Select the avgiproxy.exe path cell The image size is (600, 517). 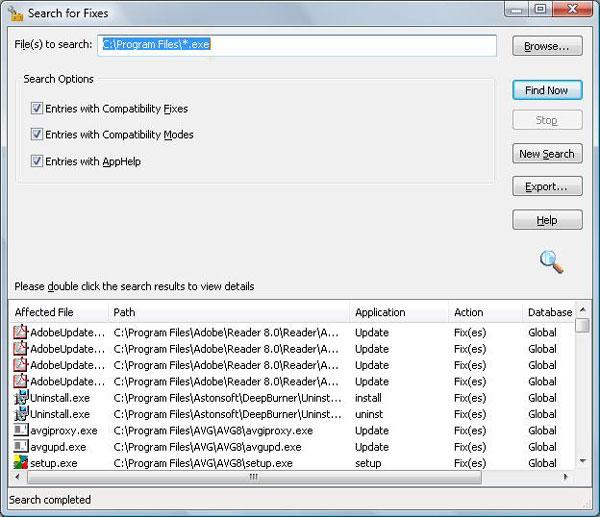tap(213, 431)
